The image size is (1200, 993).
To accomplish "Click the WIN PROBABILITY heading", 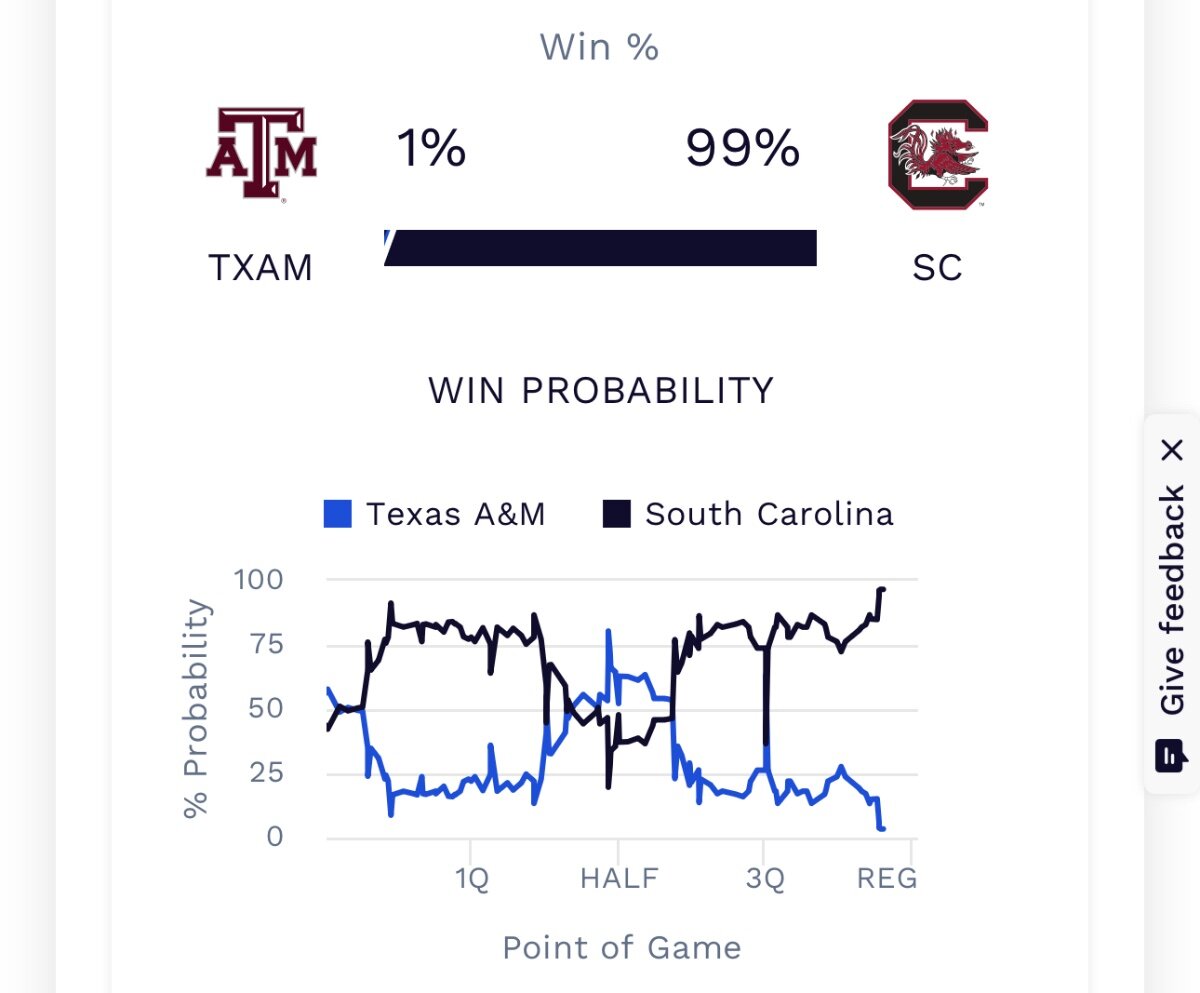I will tap(601, 391).
